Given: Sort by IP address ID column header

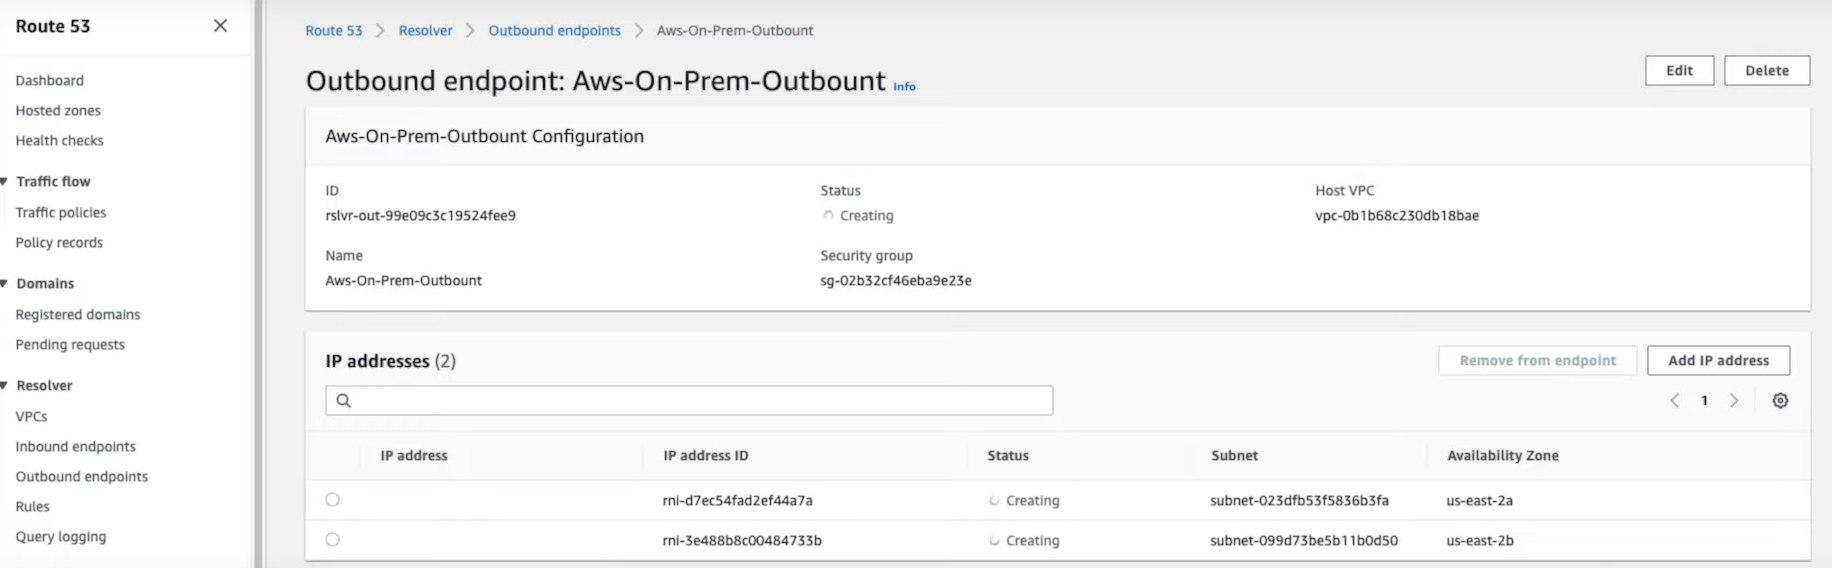Looking at the screenshot, I should pos(706,456).
